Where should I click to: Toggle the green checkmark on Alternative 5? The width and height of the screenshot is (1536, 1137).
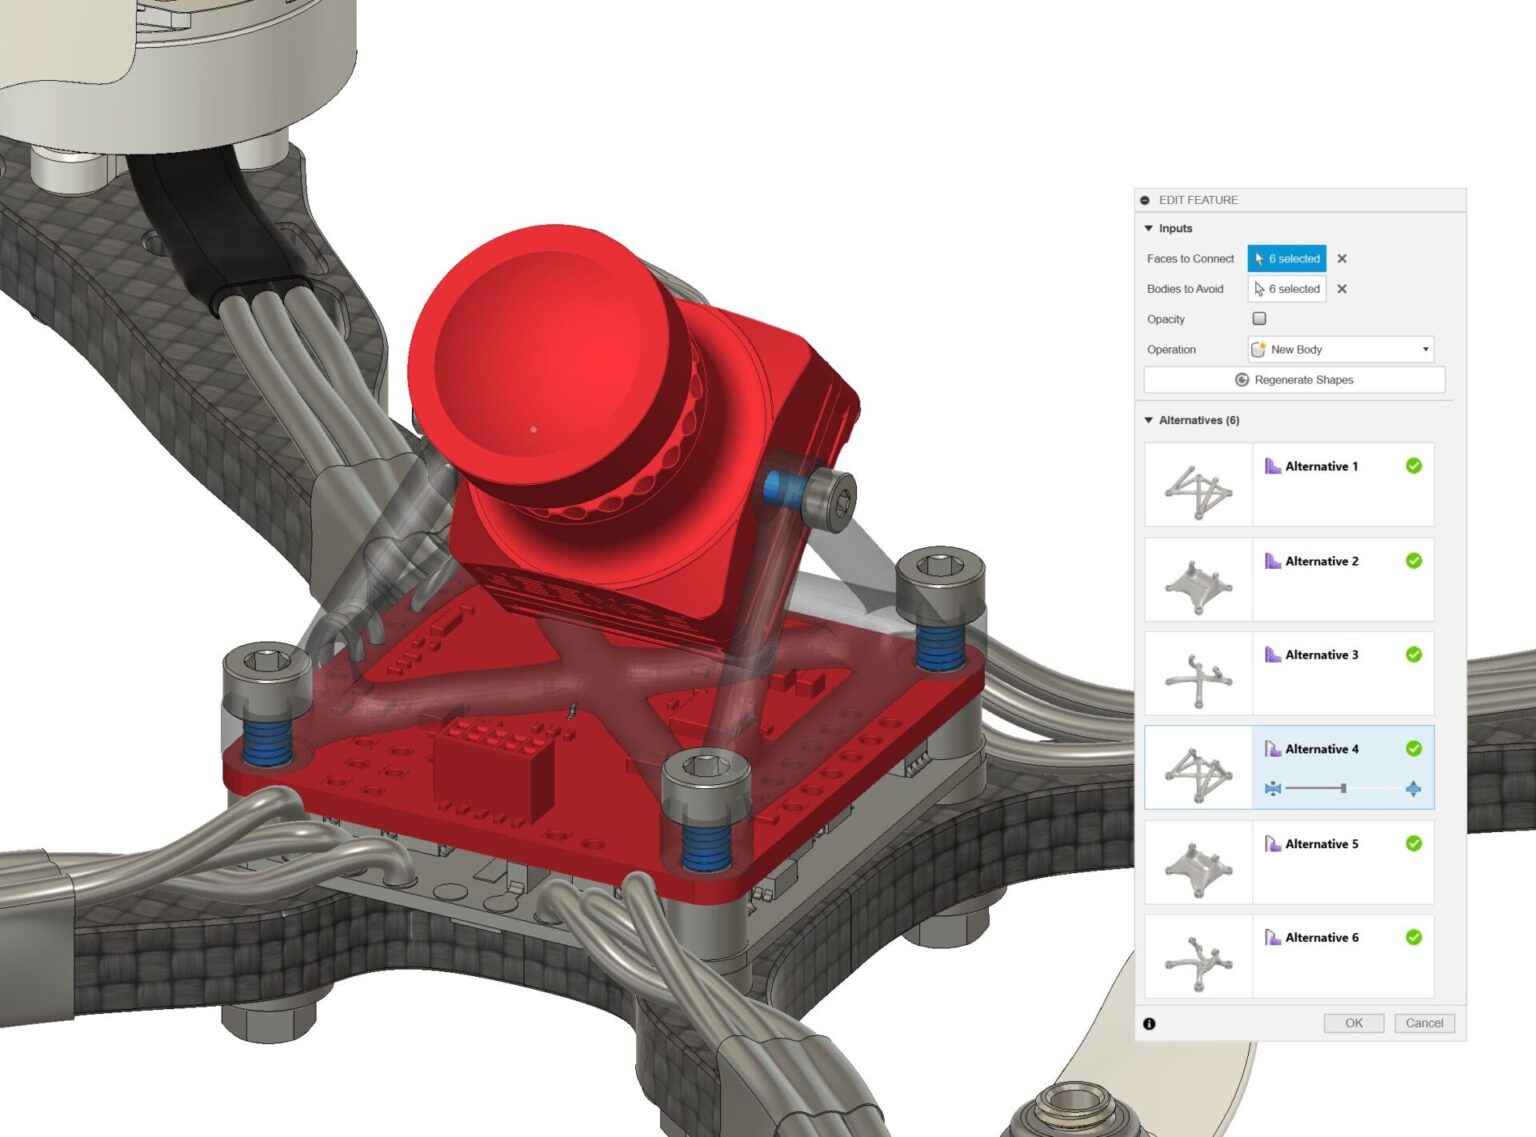pos(1412,844)
